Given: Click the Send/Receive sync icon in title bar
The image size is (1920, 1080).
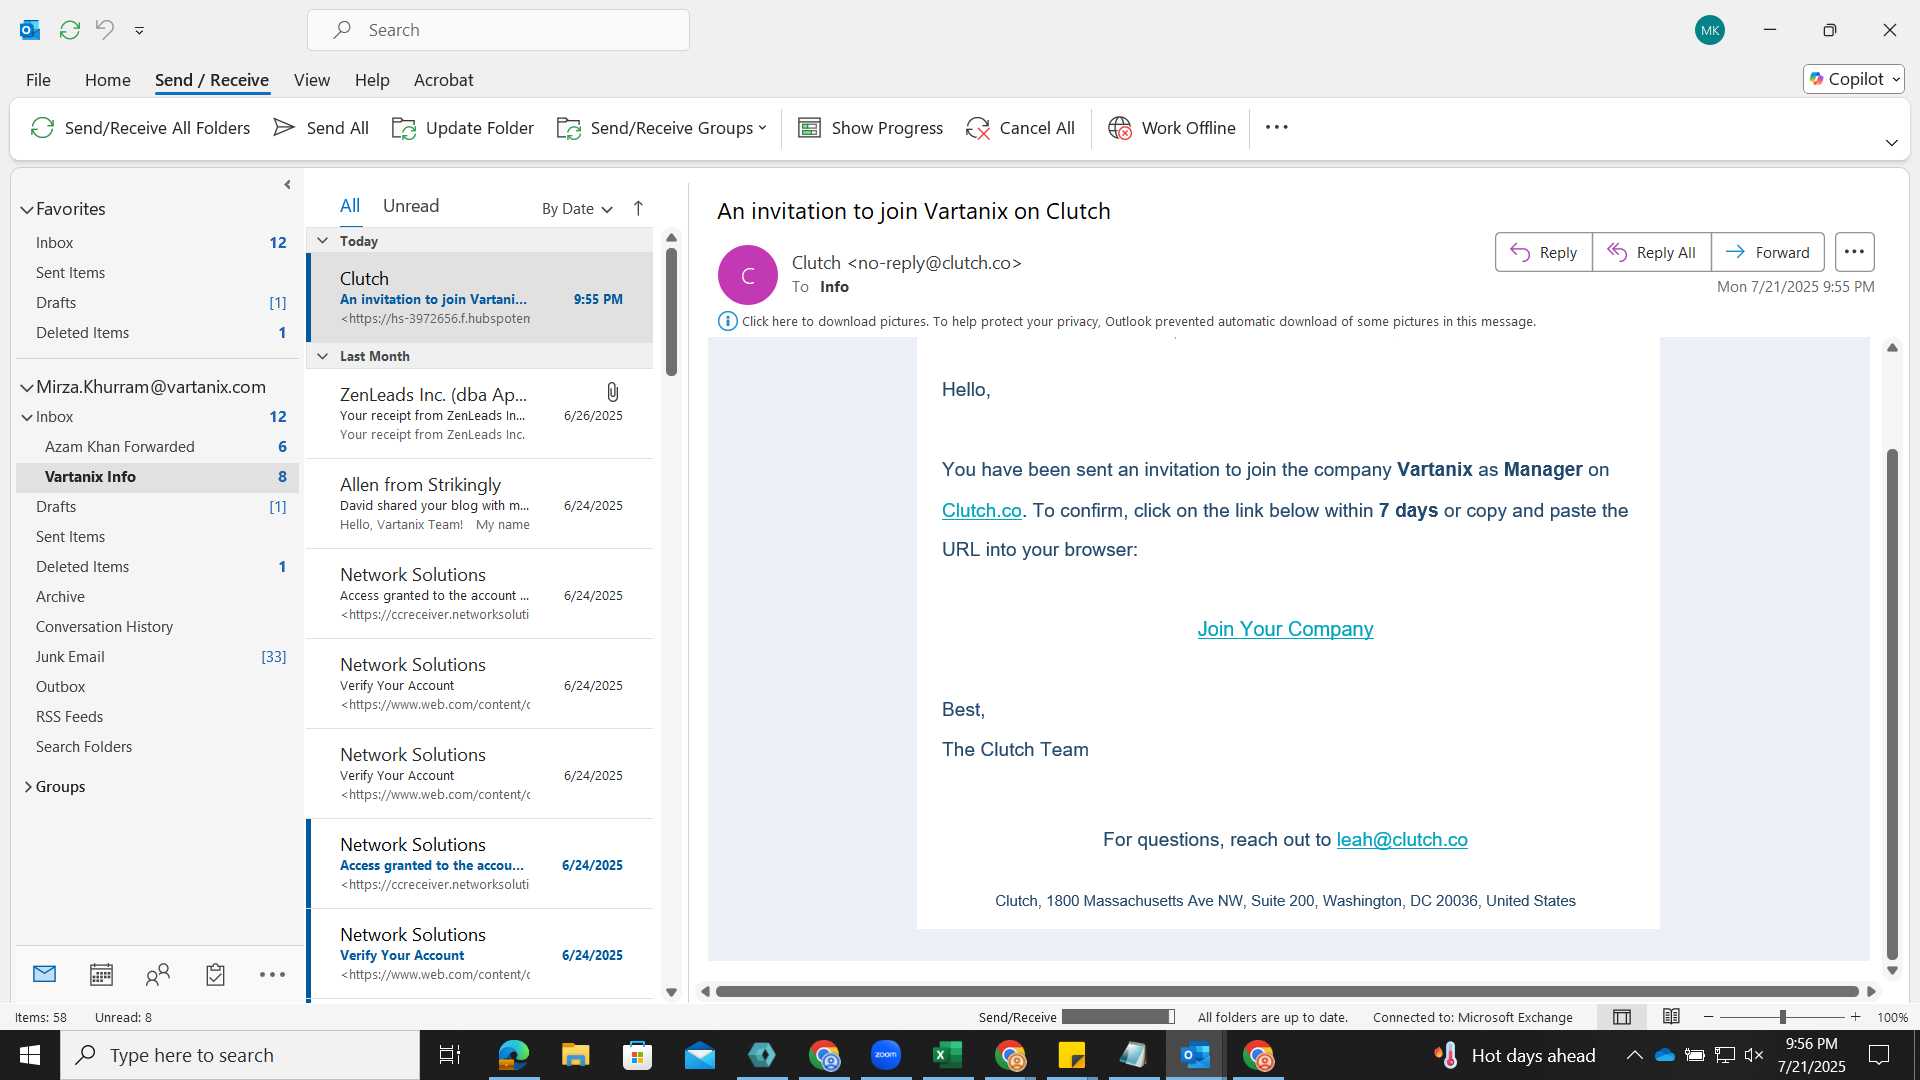Looking at the screenshot, I should (x=69, y=30).
